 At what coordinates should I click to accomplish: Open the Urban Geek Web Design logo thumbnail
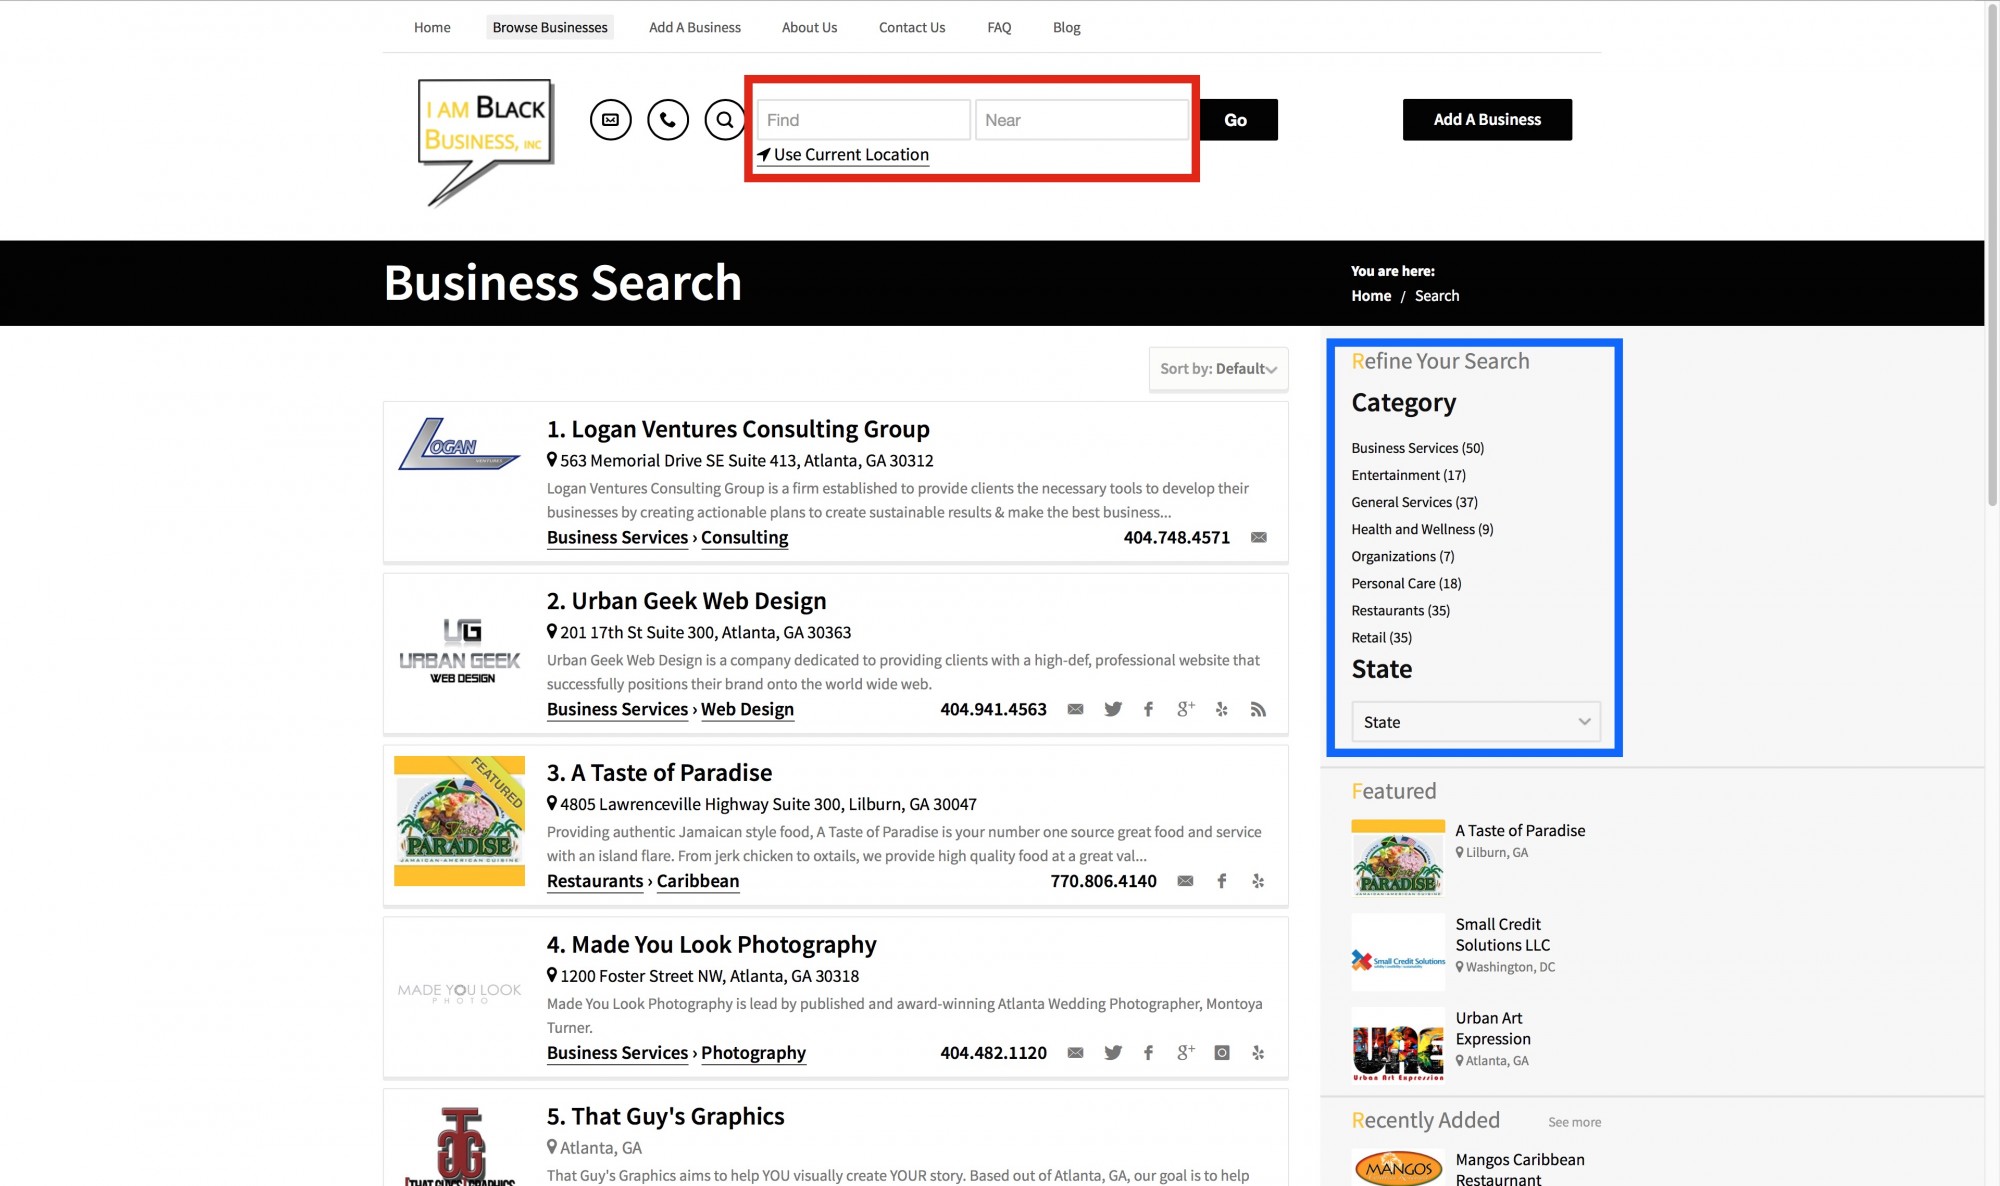[460, 652]
